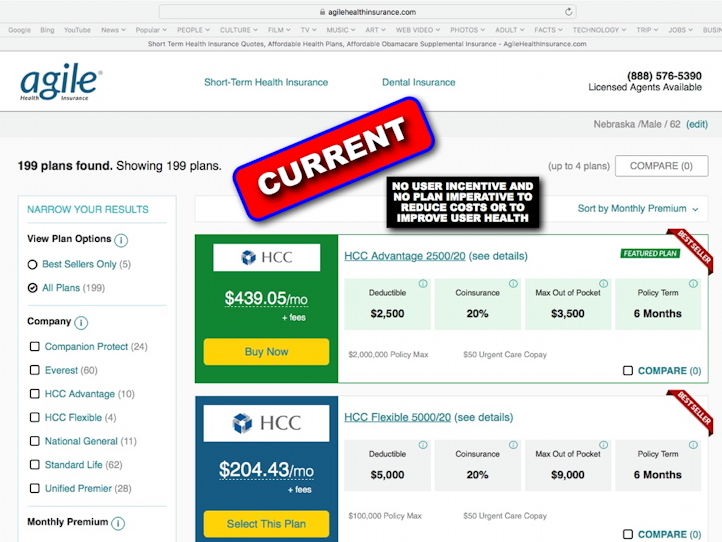Expand the WEB VIDEO bookmarks dropdown
The height and width of the screenshot is (542, 722).
(418, 30)
